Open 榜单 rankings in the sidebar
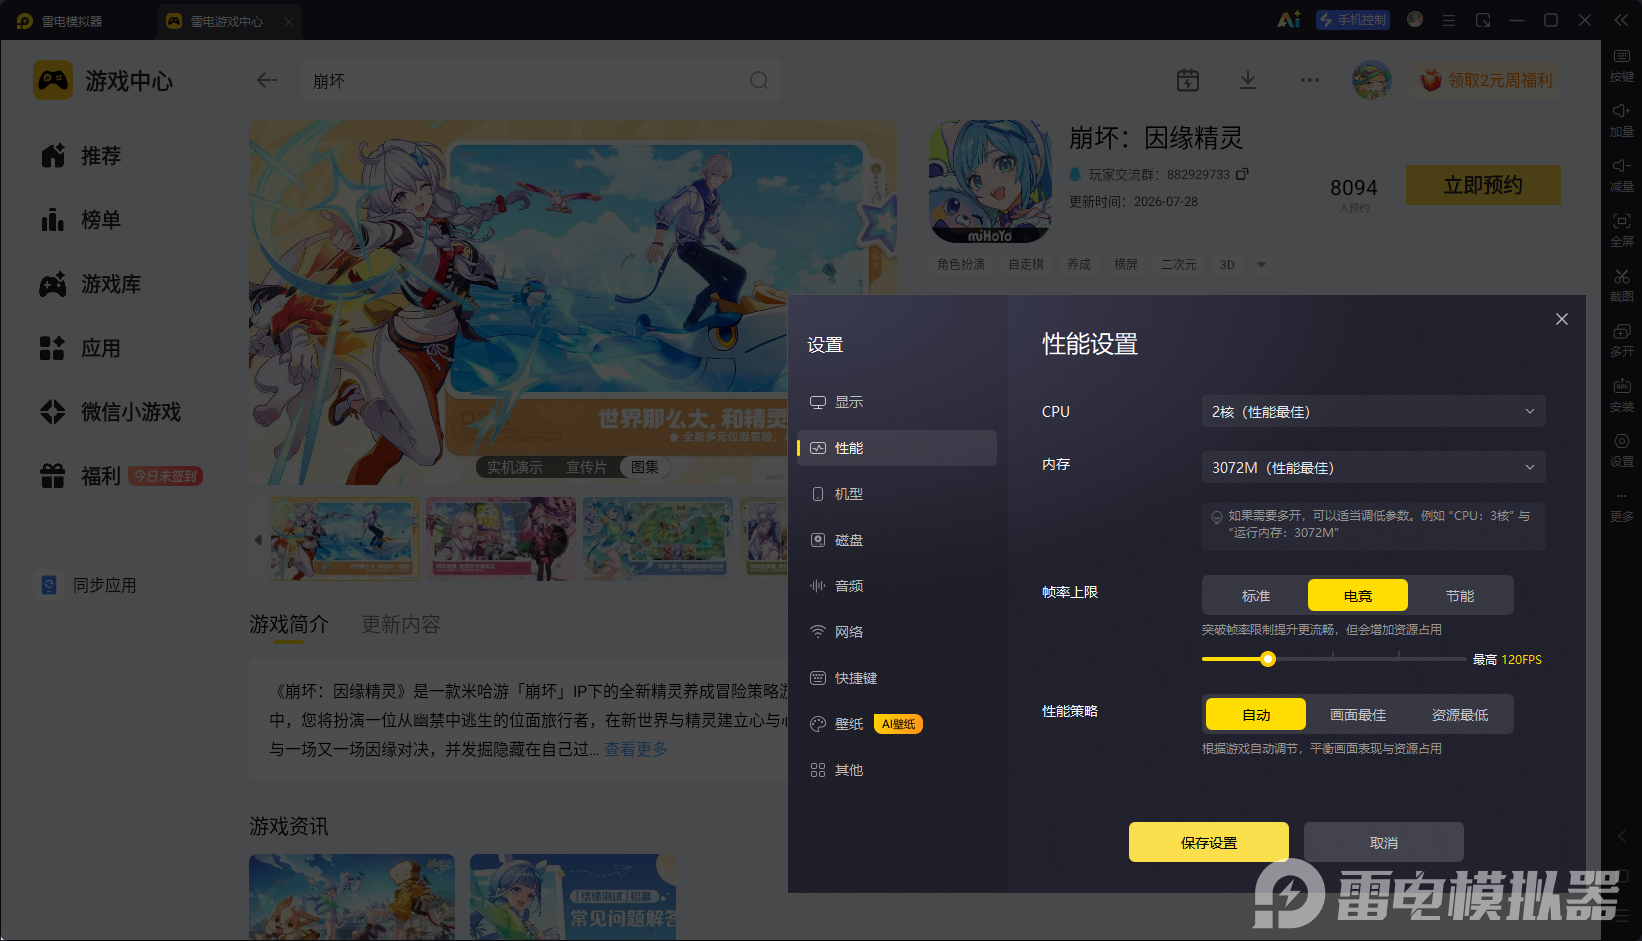 [82, 220]
